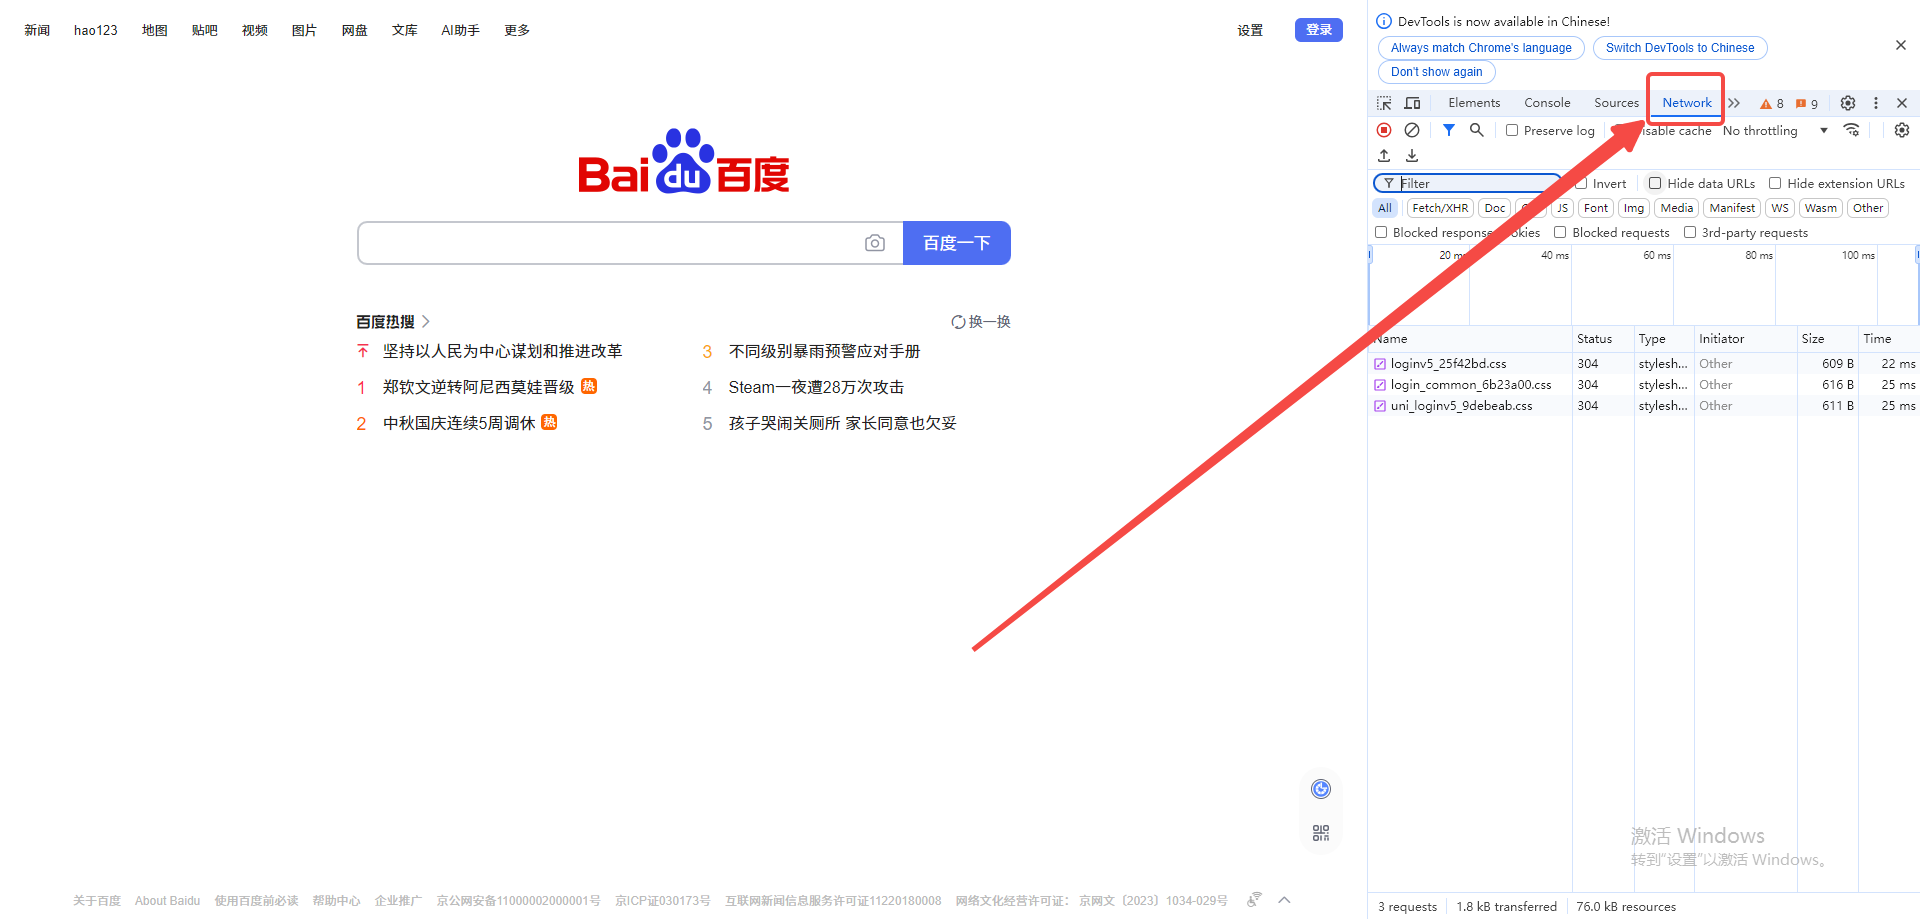Image resolution: width=1920 pixels, height=919 pixels.
Task: Expand 百度热搜 with its arrow
Action: point(426,322)
